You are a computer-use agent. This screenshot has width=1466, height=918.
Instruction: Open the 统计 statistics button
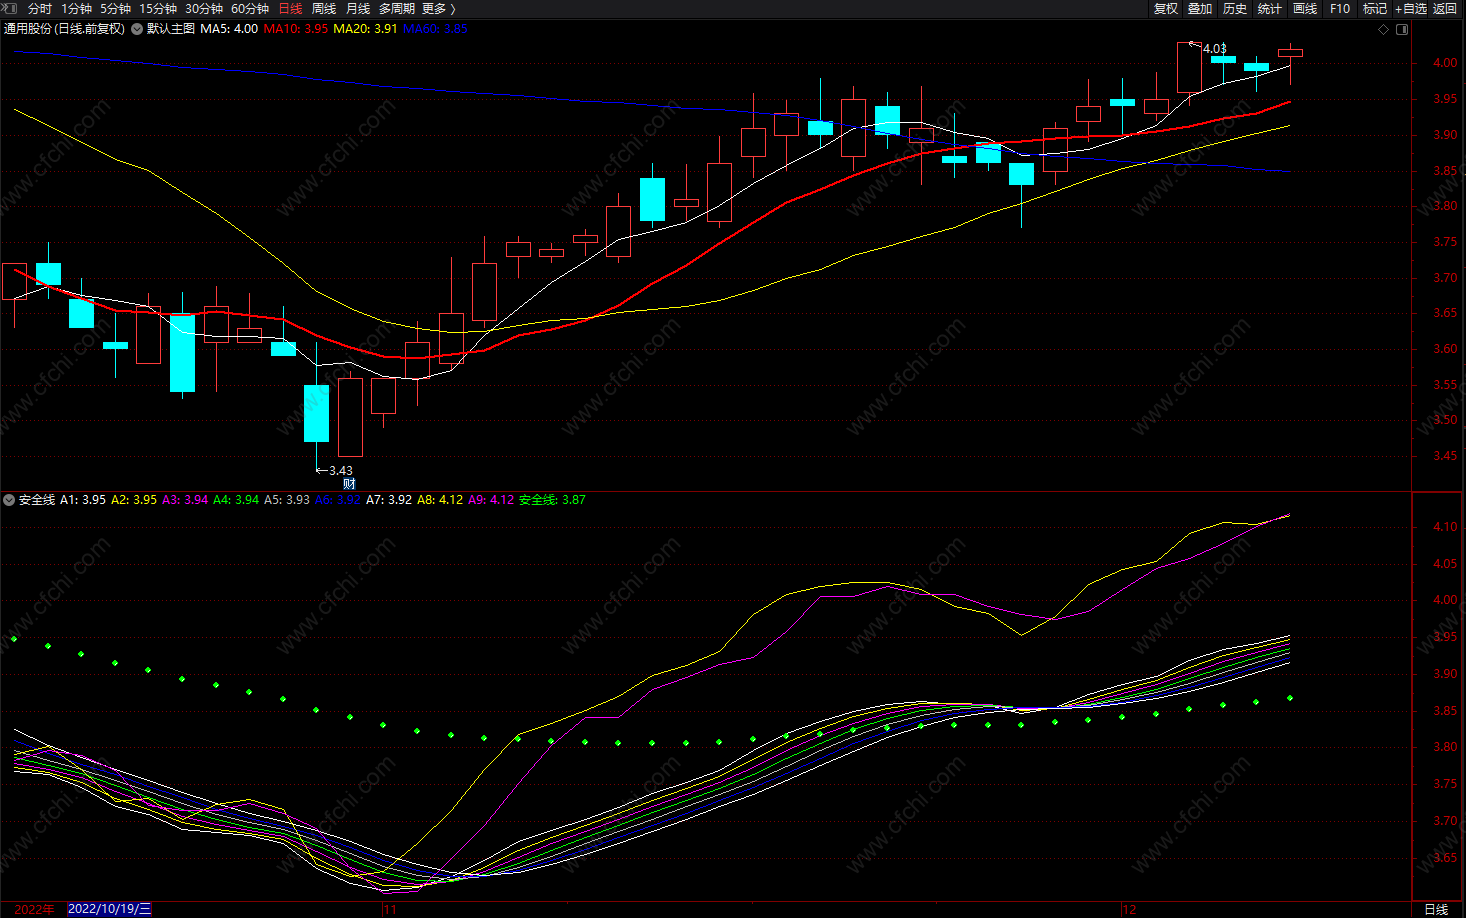pyautogui.click(x=1270, y=9)
